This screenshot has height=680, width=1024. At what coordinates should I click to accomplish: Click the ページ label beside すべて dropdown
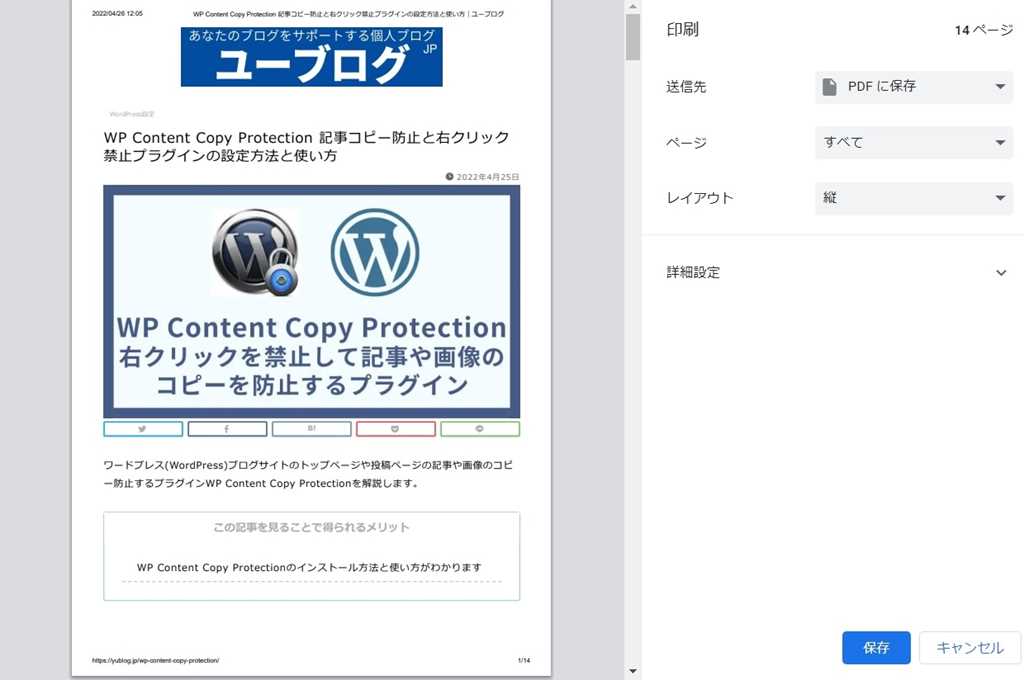click(686, 142)
